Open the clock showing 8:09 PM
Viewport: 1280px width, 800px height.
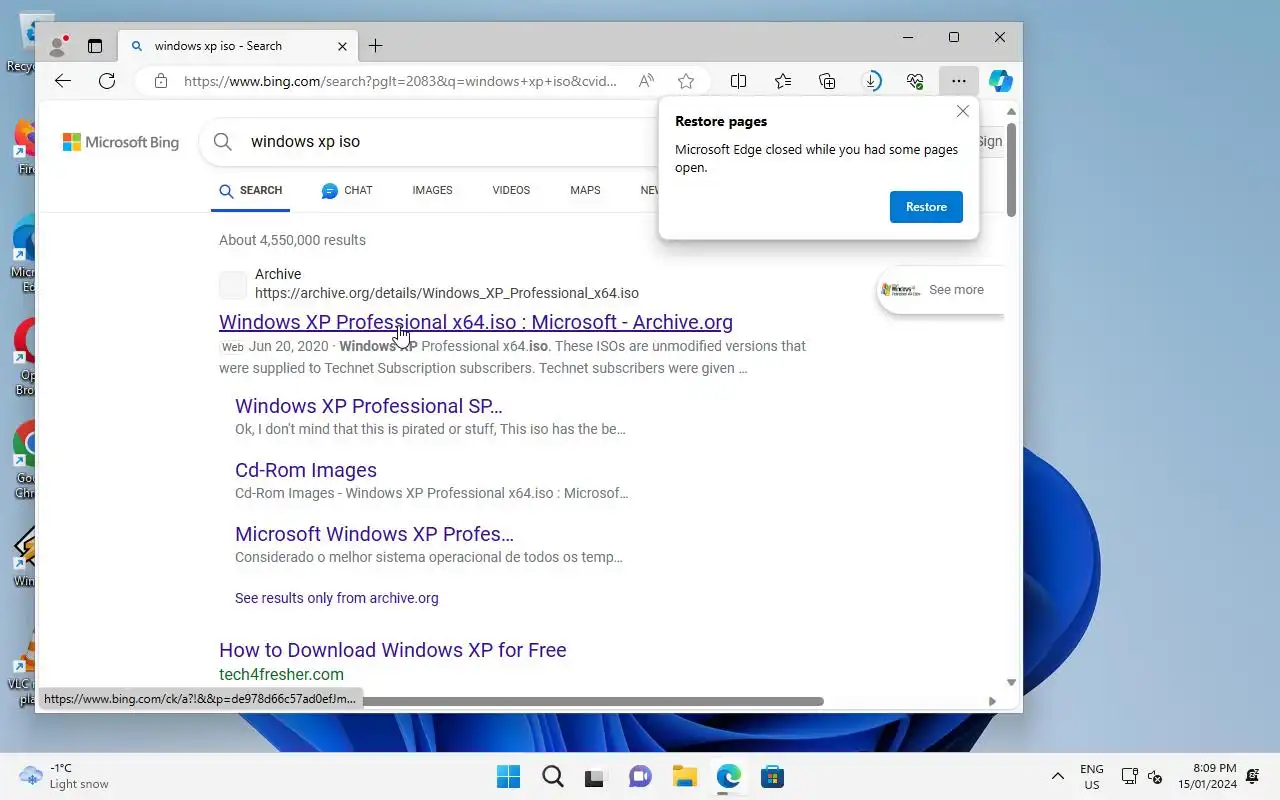click(x=1207, y=777)
